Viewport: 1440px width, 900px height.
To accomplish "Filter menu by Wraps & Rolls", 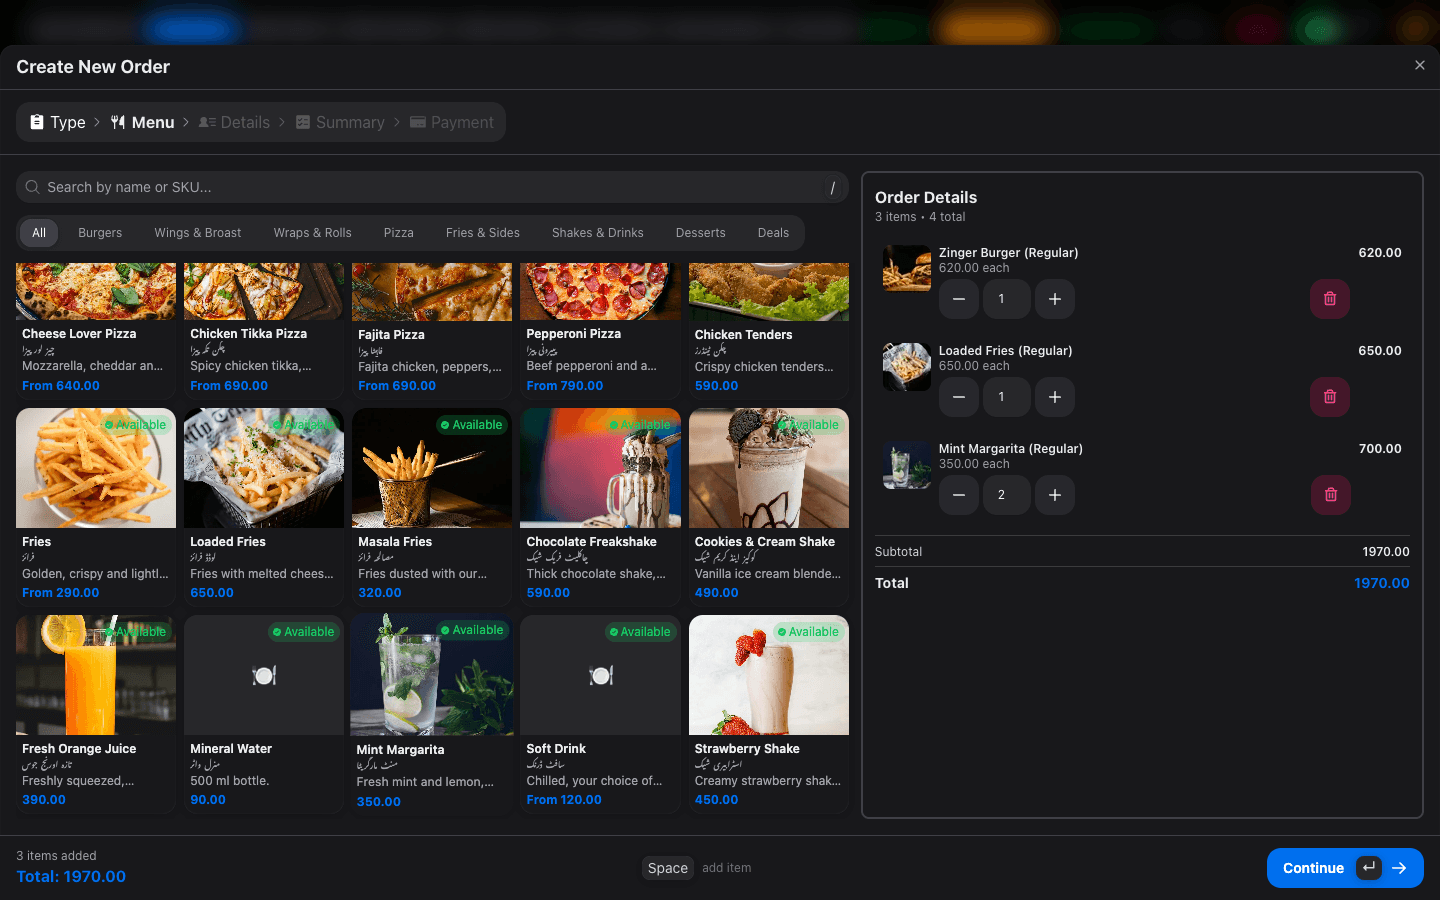I will [x=313, y=233].
